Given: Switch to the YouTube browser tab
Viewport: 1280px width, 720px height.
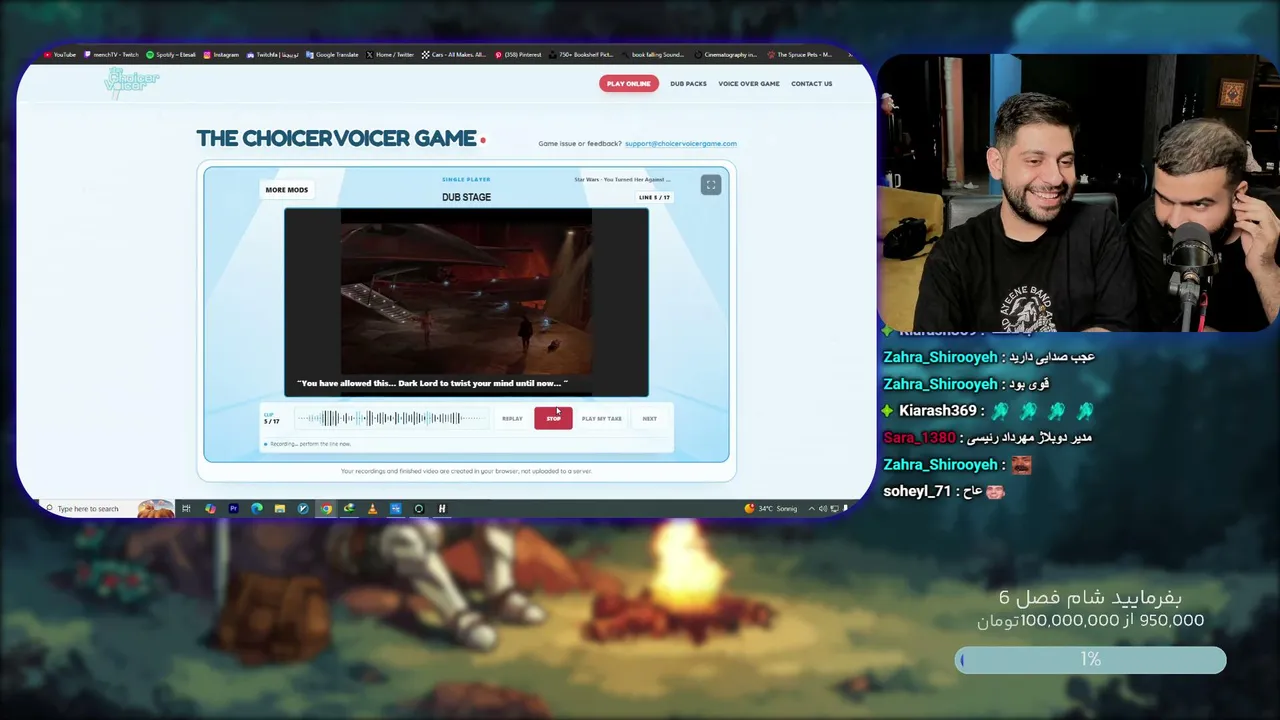Looking at the screenshot, I should [x=60, y=55].
